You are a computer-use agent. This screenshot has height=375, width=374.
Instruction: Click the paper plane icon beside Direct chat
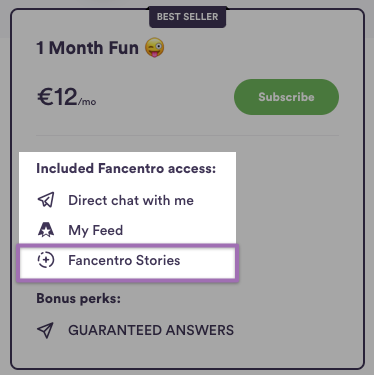point(46,200)
